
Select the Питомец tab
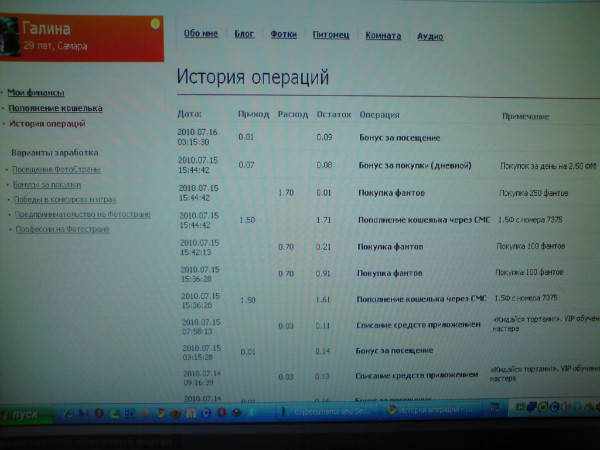point(330,34)
